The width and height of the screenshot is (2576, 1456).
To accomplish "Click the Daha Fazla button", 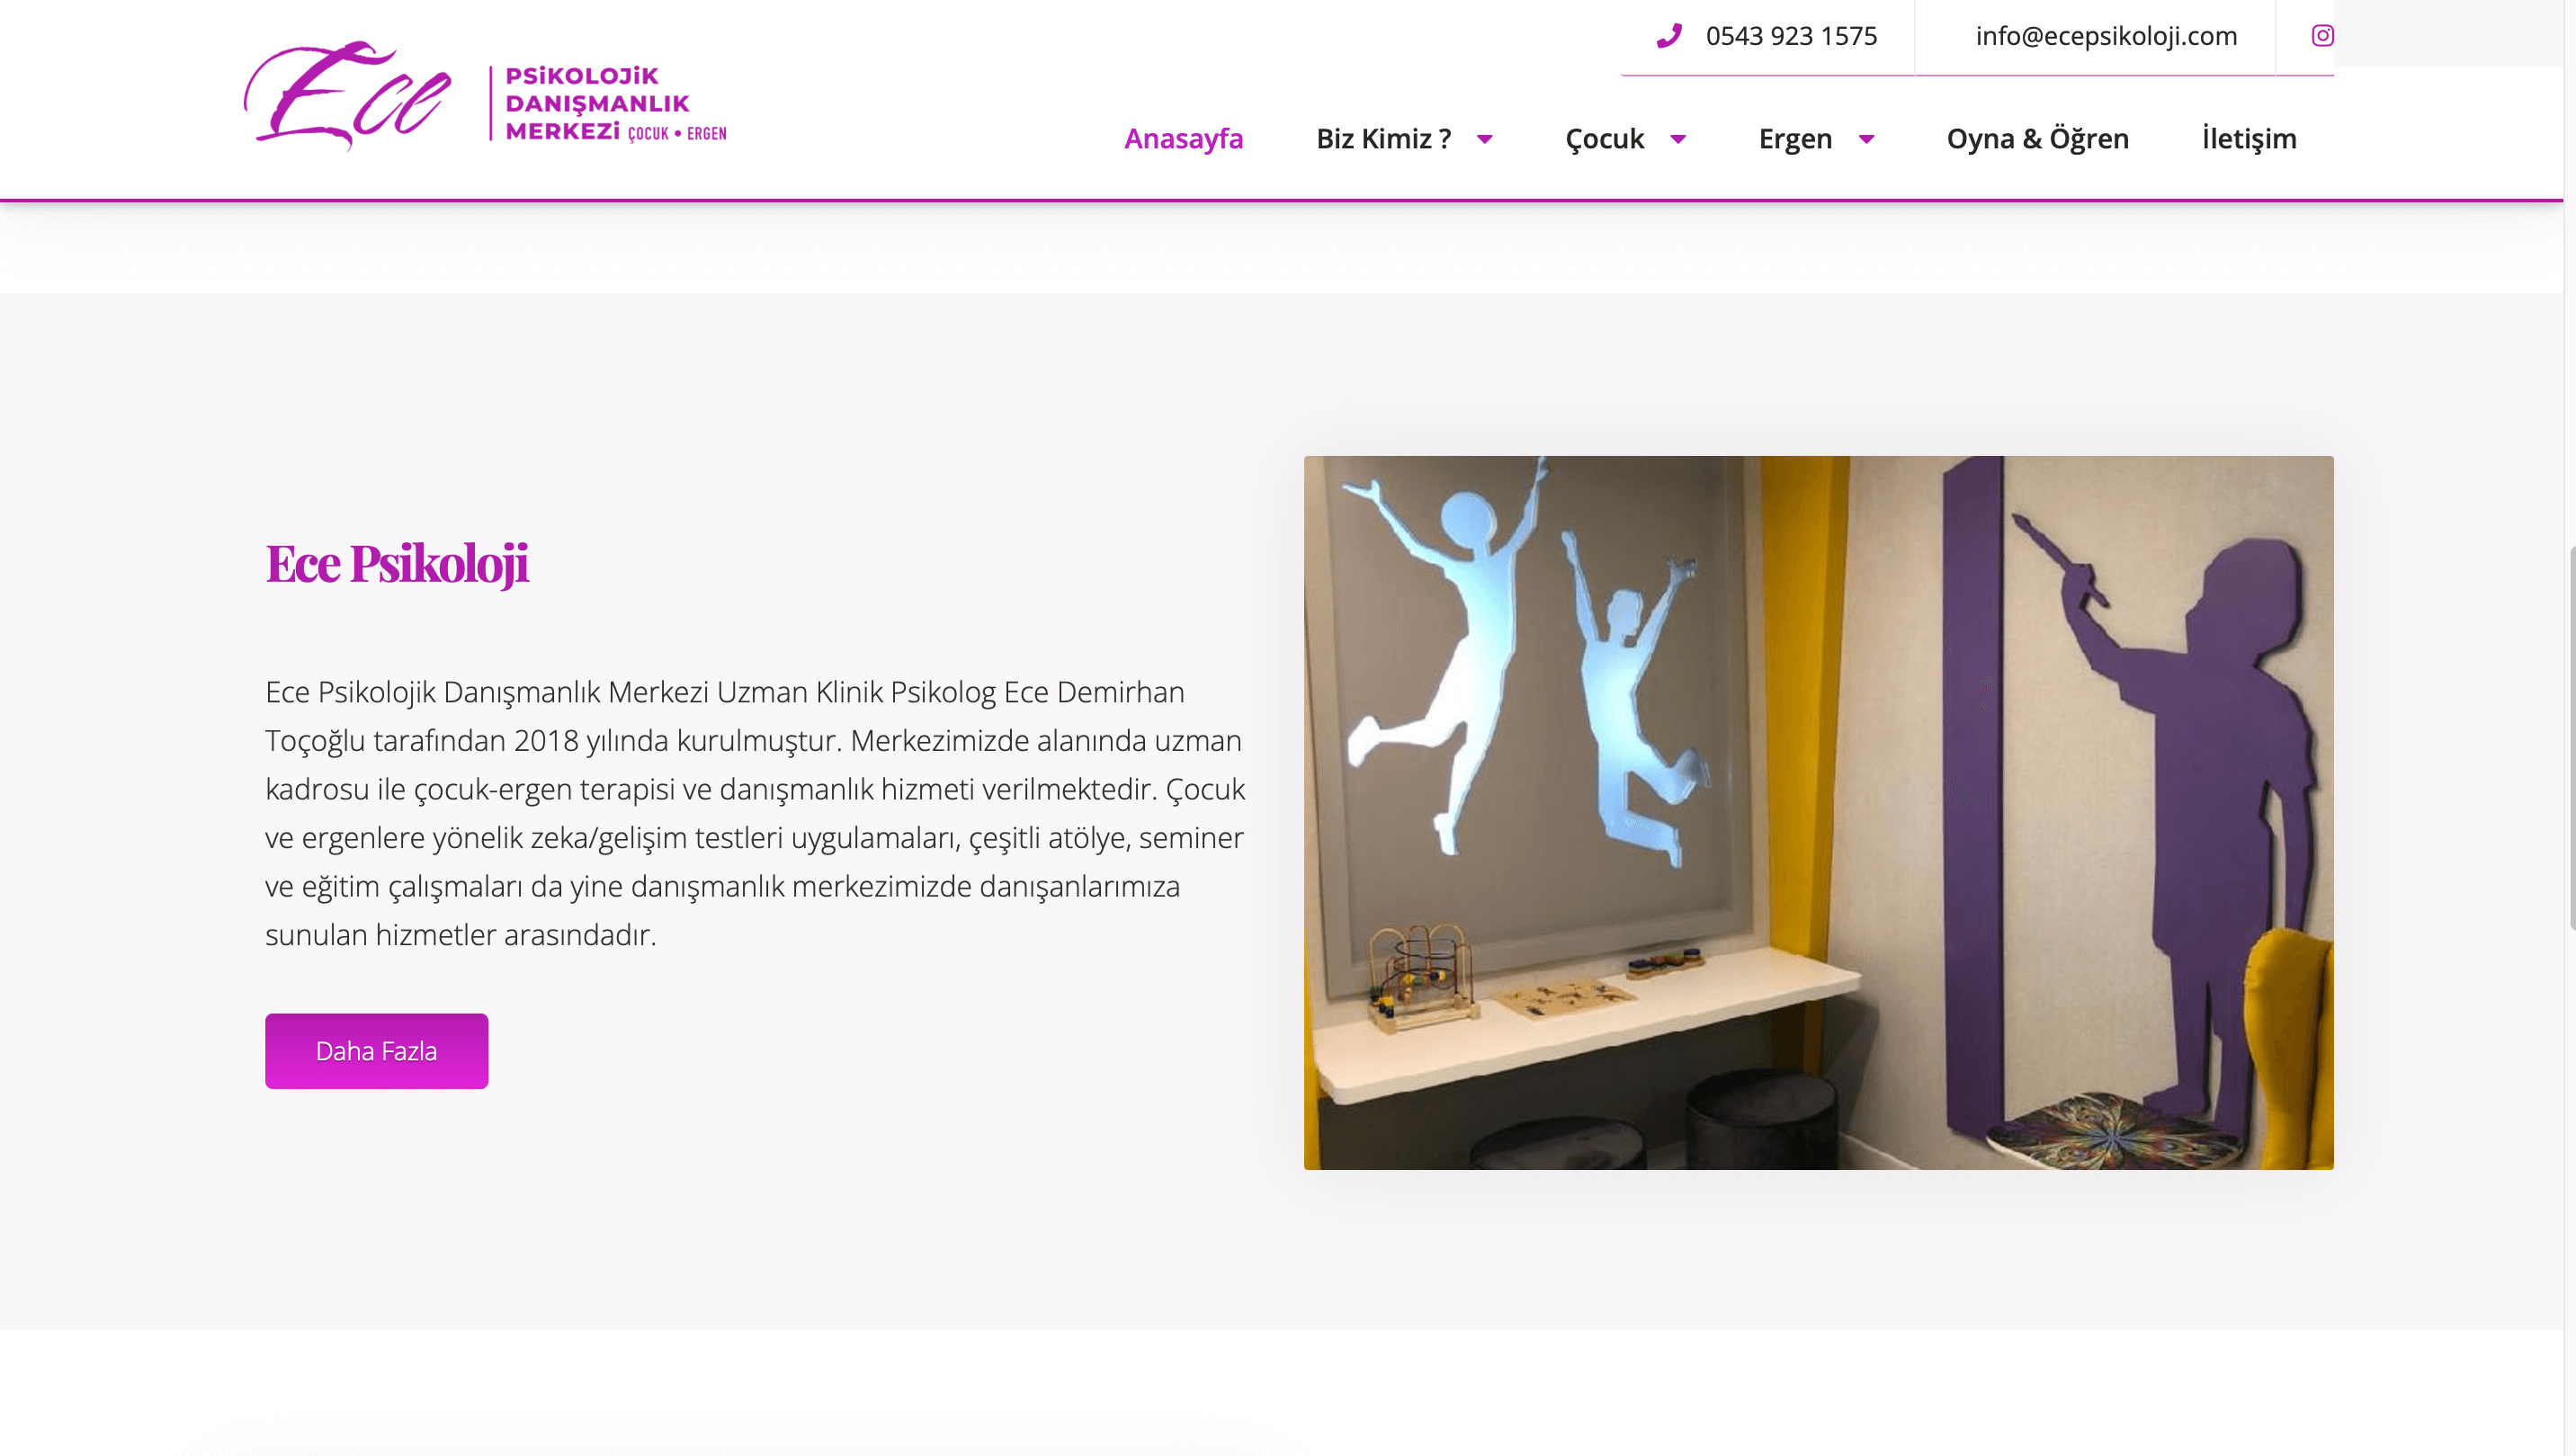I will [x=376, y=1050].
